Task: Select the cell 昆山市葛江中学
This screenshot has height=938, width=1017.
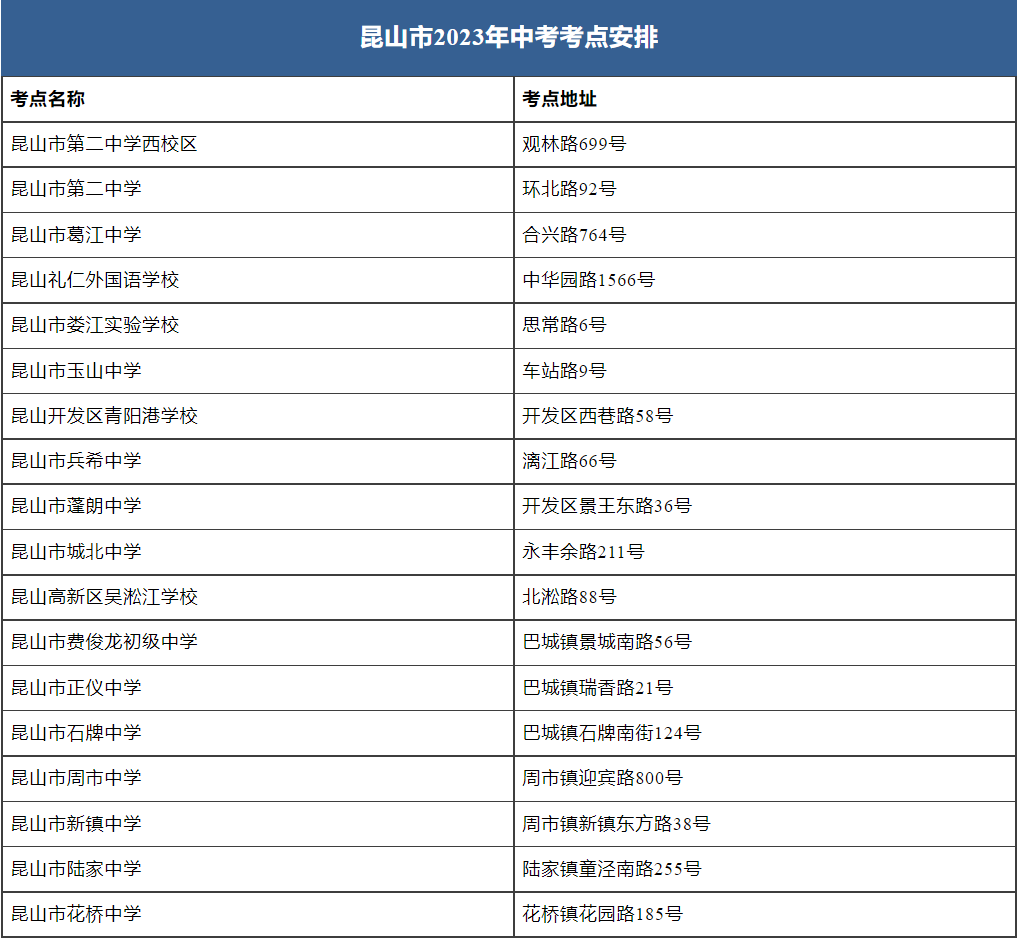Action: pyautogui.click(x=257, y=235)
